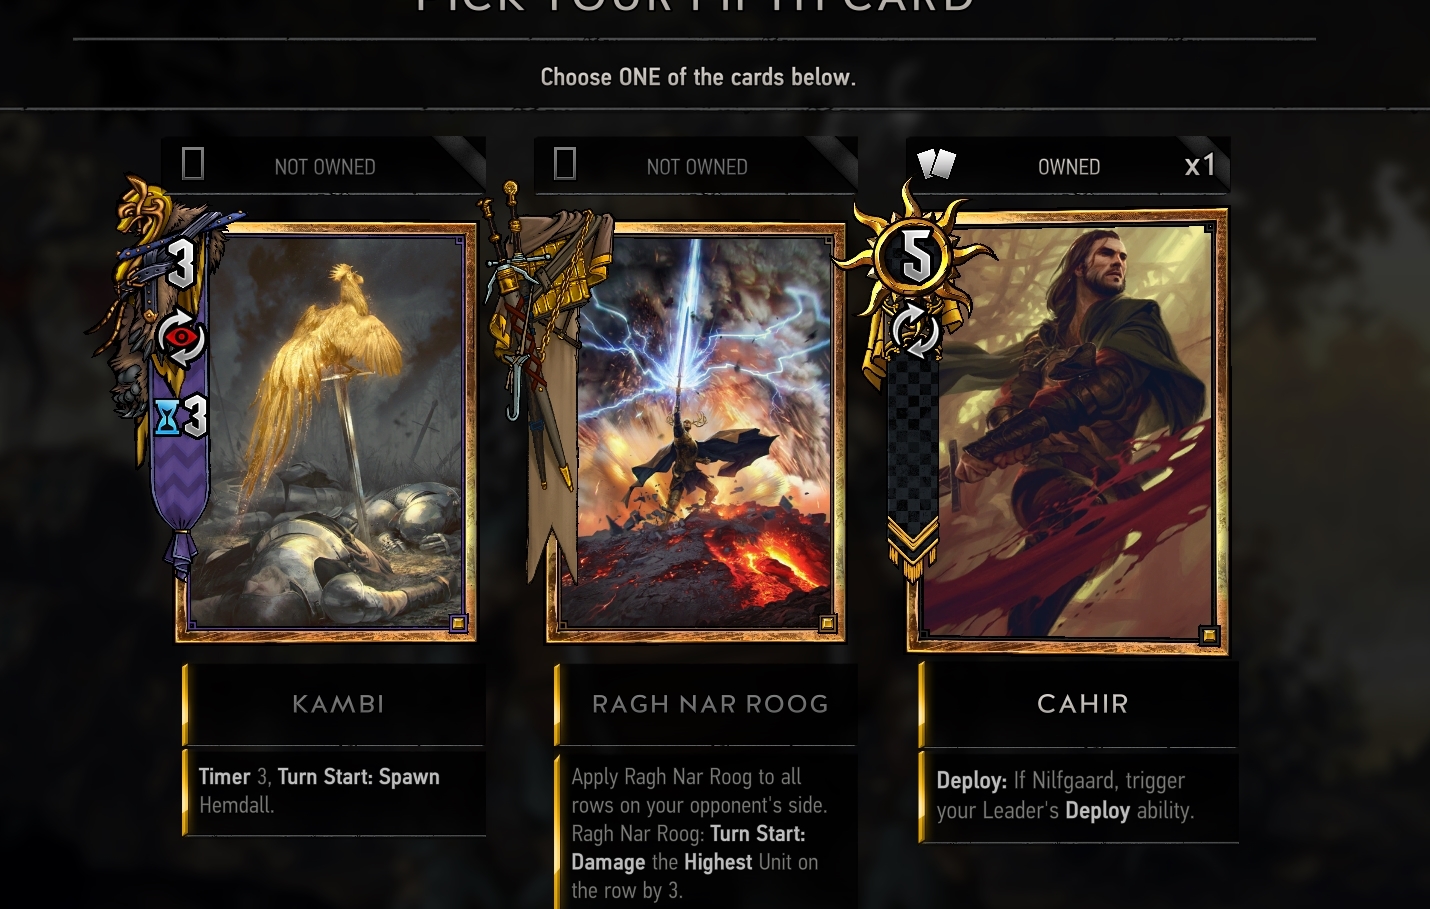Click the KAMBI name label
1430x909 pixels.
[x=338, y=704]
